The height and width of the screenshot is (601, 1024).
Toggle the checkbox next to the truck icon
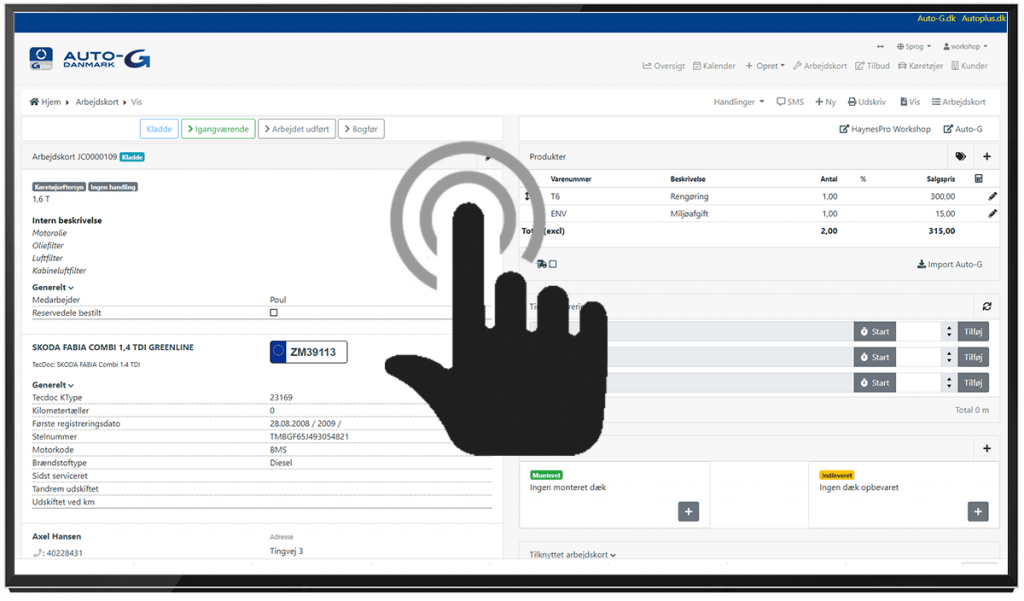pyautogui.click(x=553, y=264)
